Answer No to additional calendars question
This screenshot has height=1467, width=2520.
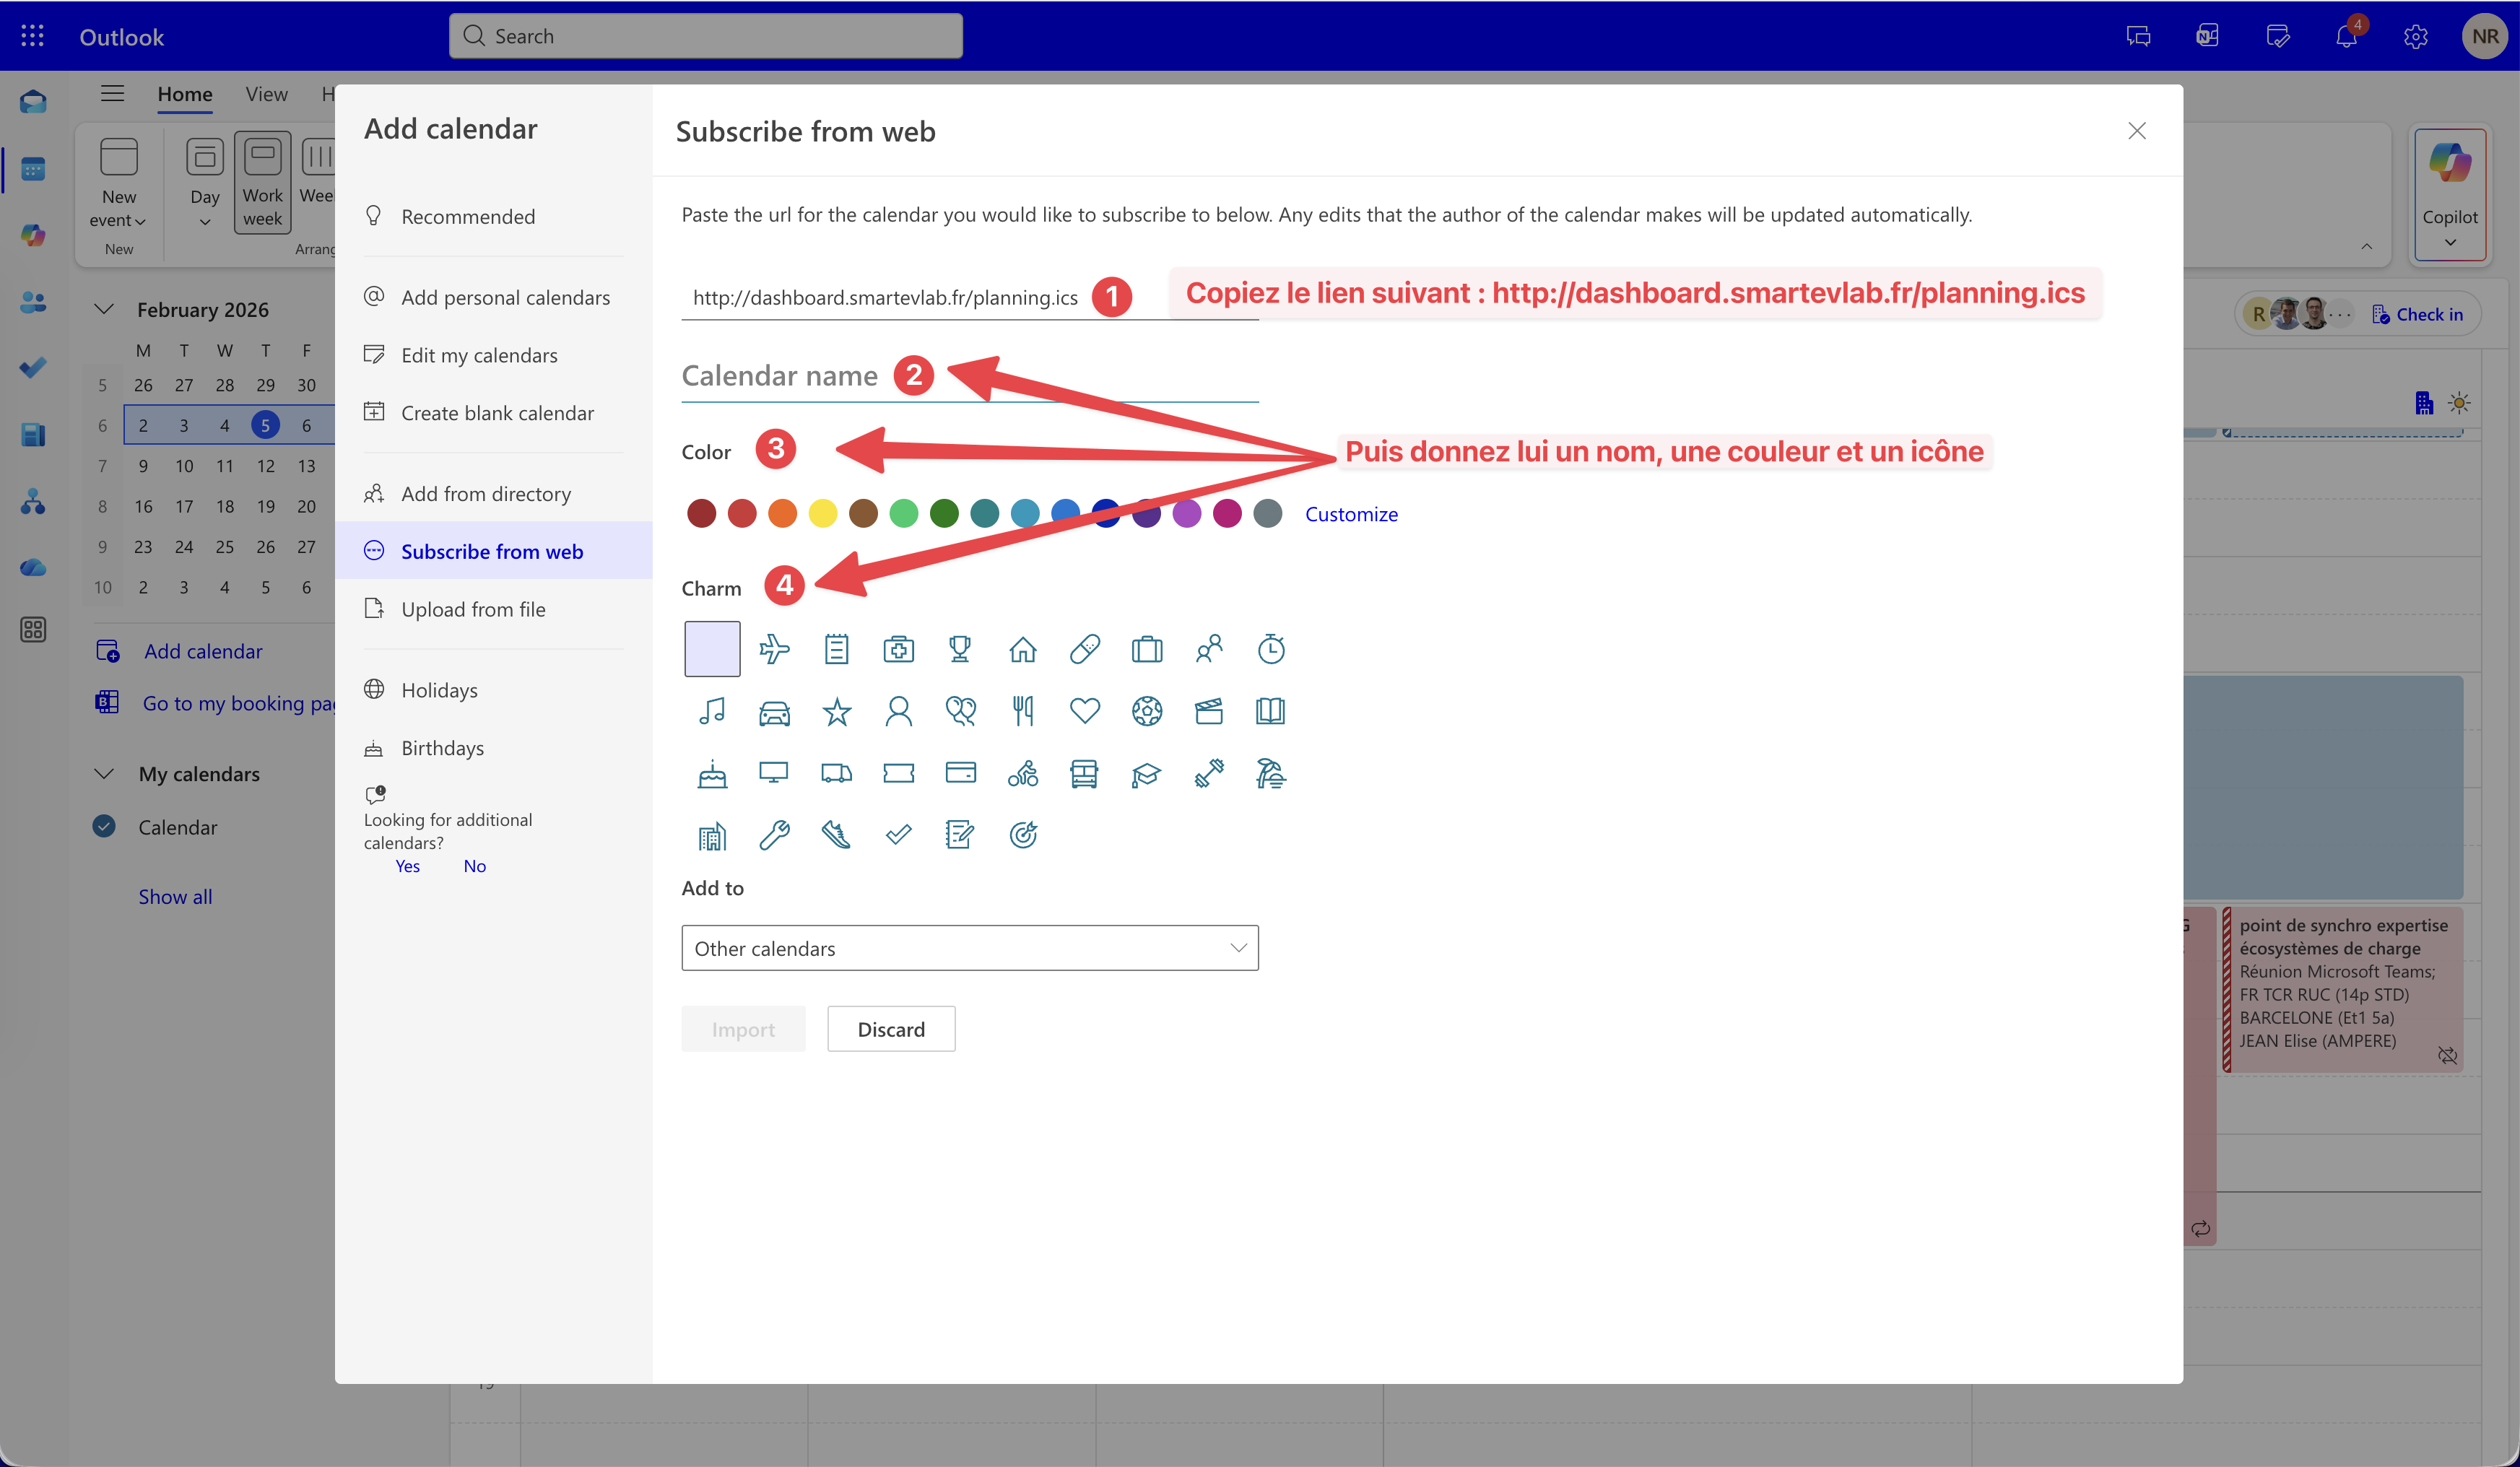[475, 866]
